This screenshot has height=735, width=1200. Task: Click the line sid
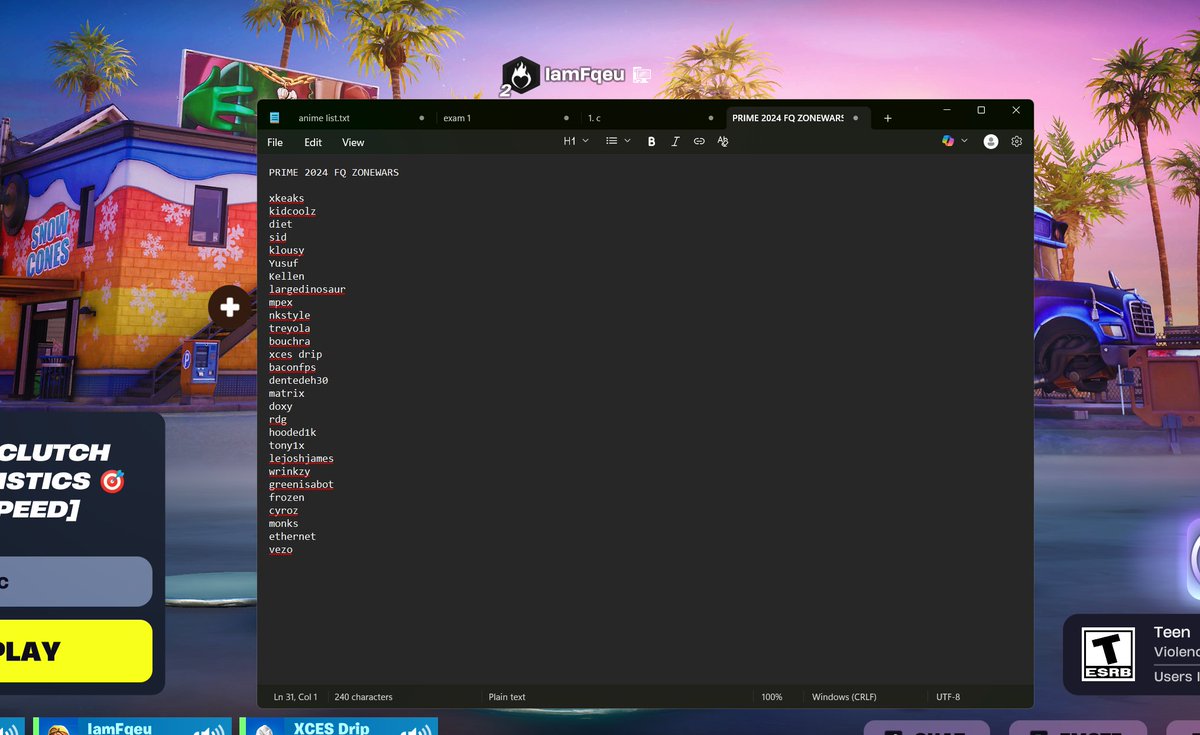point(278,237)
